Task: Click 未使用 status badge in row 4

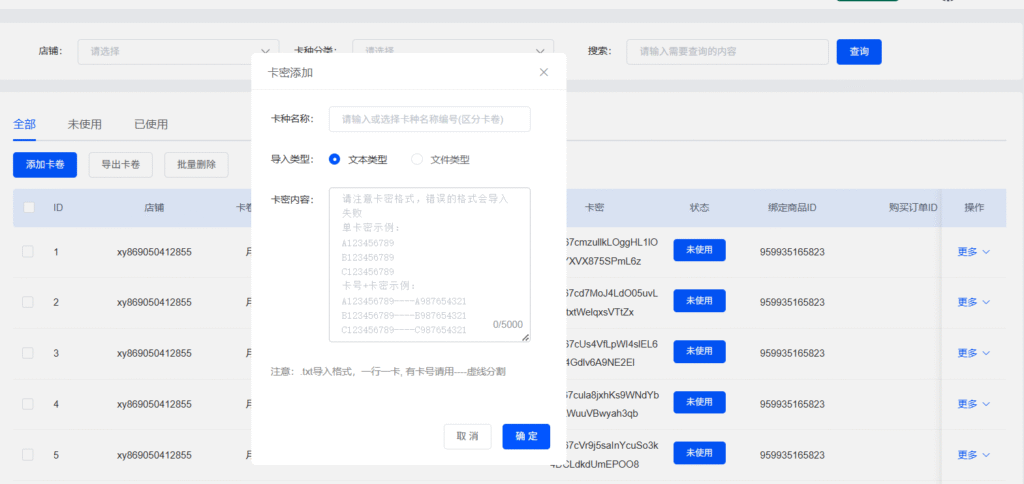Action: (699, 402)
